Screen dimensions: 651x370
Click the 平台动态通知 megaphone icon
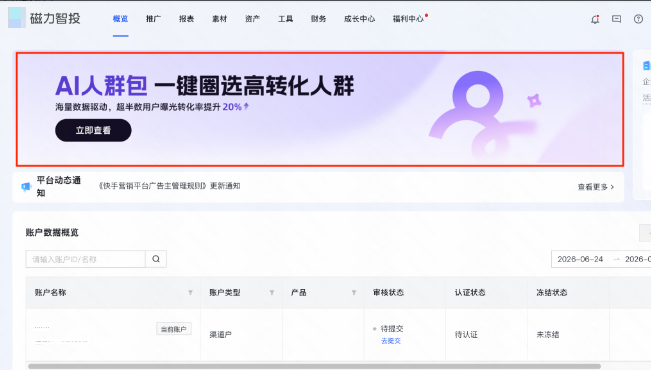[26, 187]
